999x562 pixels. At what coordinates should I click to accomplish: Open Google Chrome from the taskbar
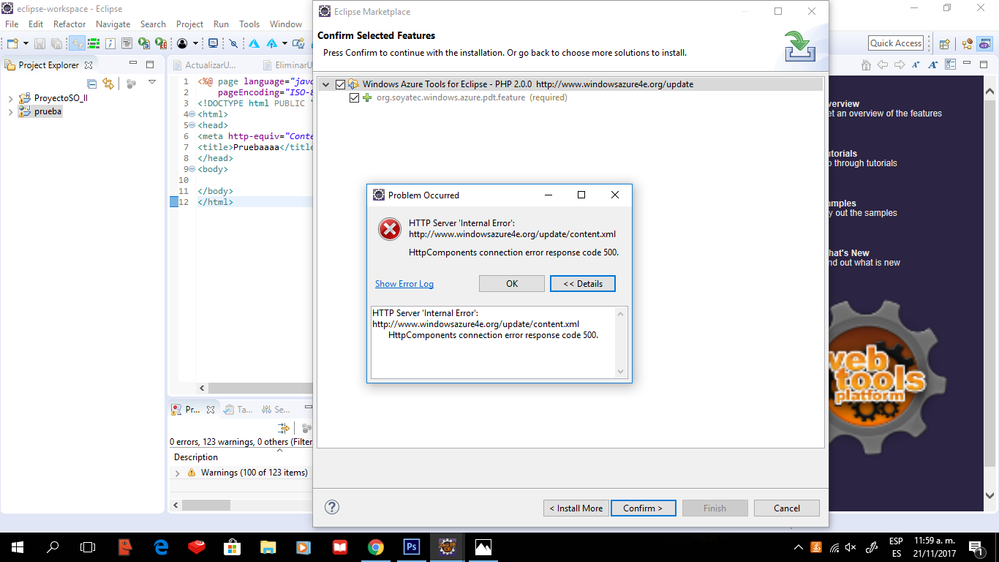tap(375, 547)
